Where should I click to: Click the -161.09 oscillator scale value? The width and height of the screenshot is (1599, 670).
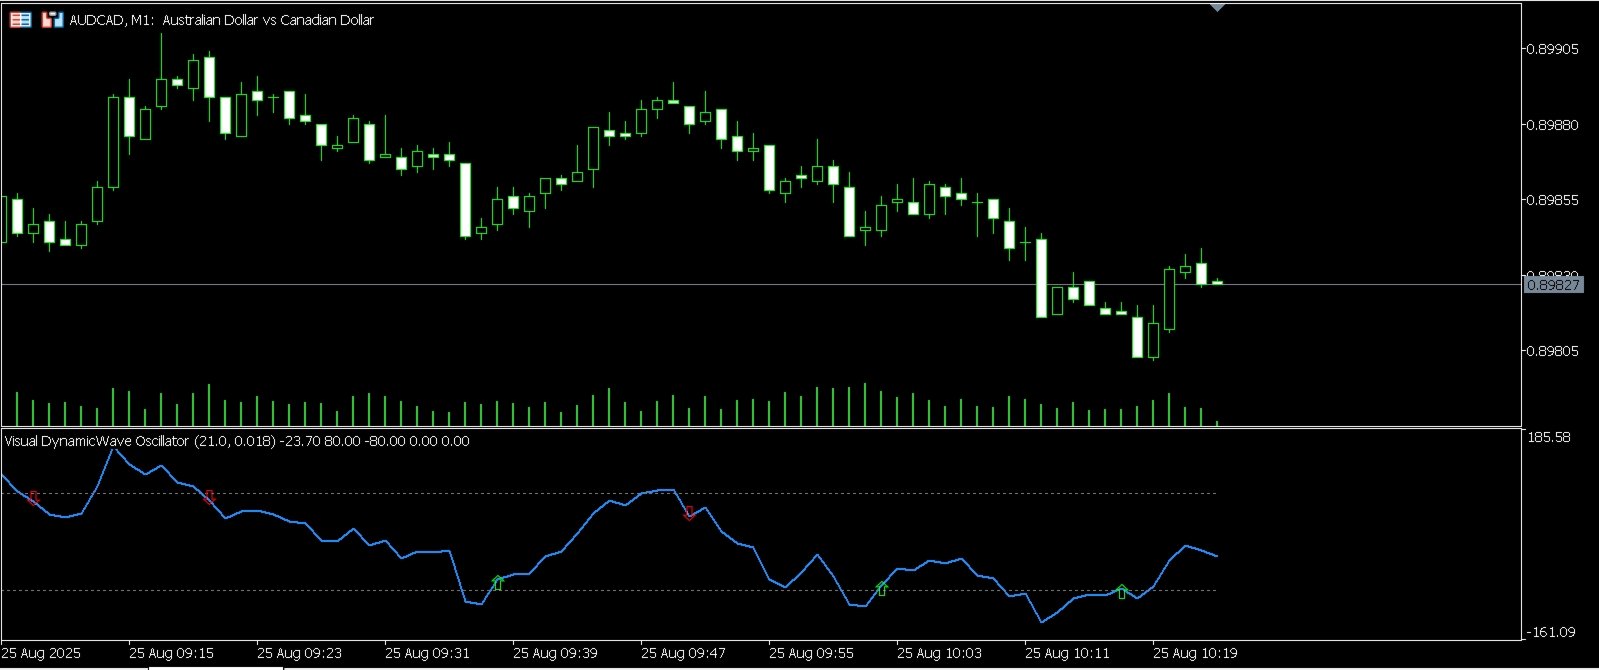point(1550,632)
